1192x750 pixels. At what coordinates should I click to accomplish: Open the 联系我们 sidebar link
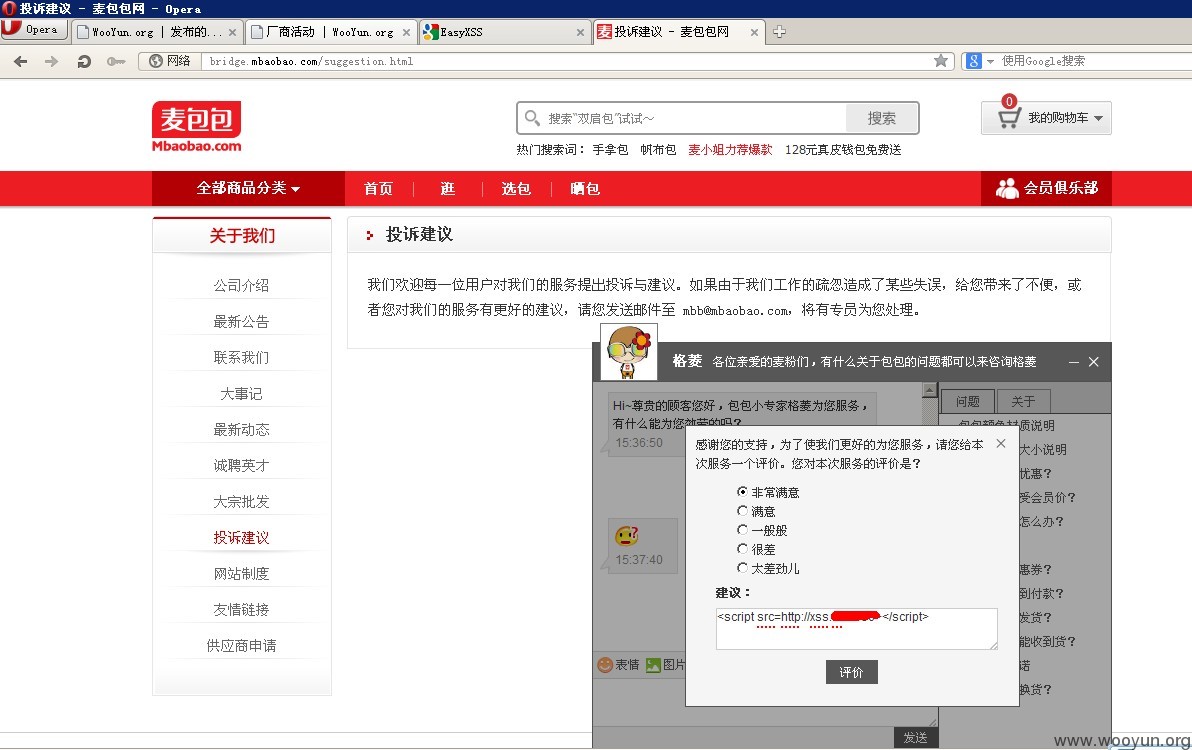(x=241, y=357)
